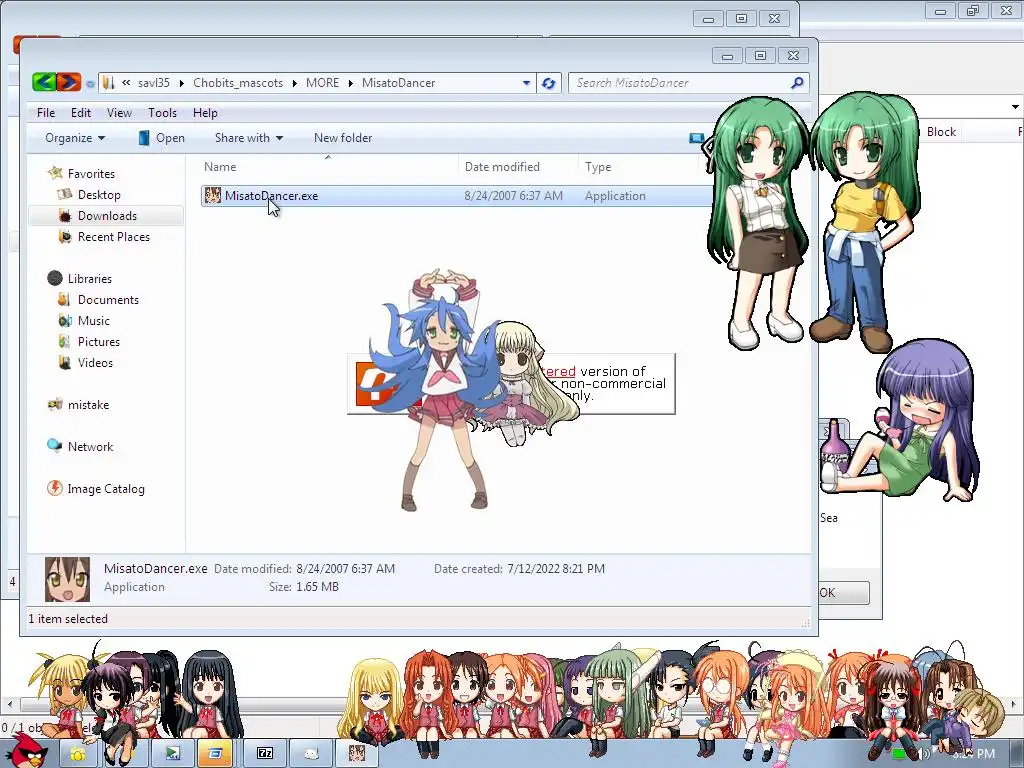
Task: Expand the arrow after Chobits_mascots in breadcrumb
Action: click(295, 83)
